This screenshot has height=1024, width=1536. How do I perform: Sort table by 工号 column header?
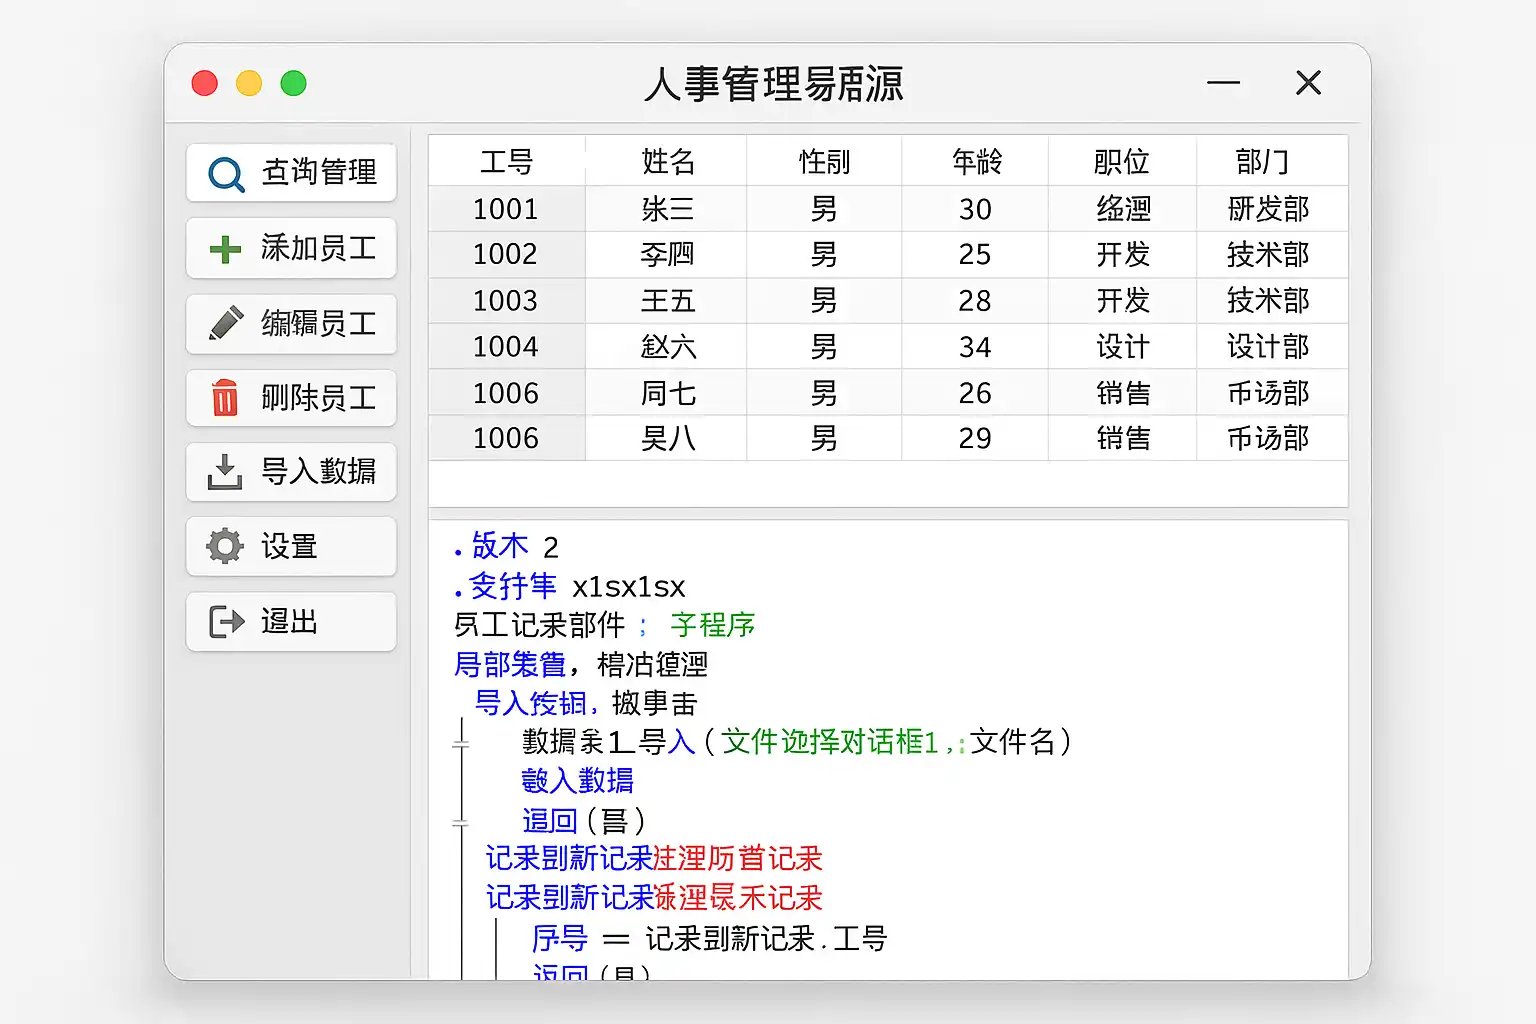[x=506, y=162]
